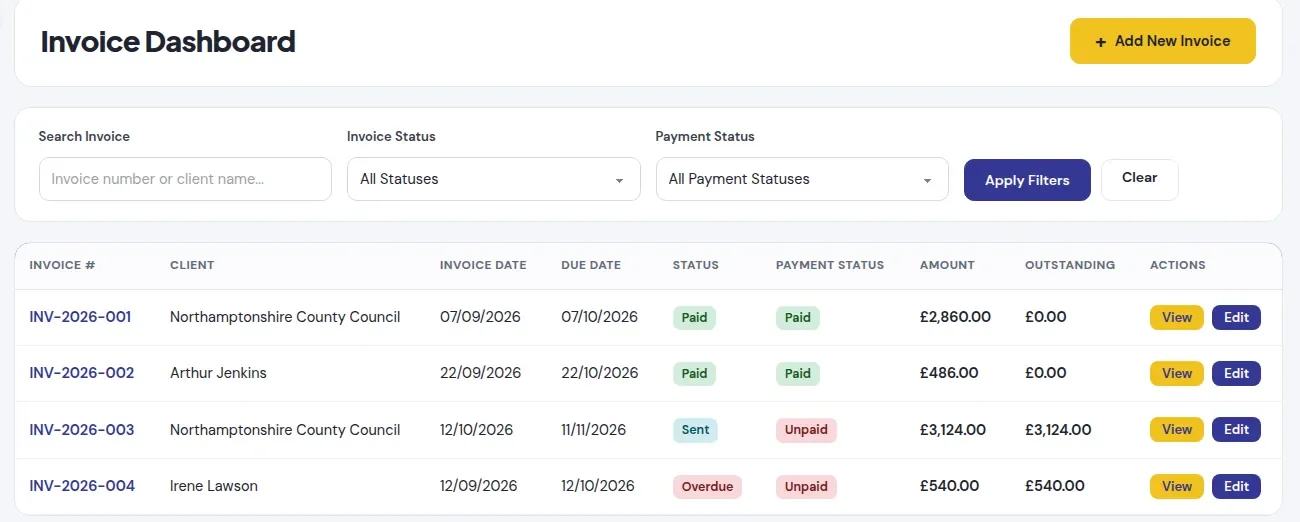Click the Amount column header
Viewport: 1300px width, 522px height.
point(947,265)
